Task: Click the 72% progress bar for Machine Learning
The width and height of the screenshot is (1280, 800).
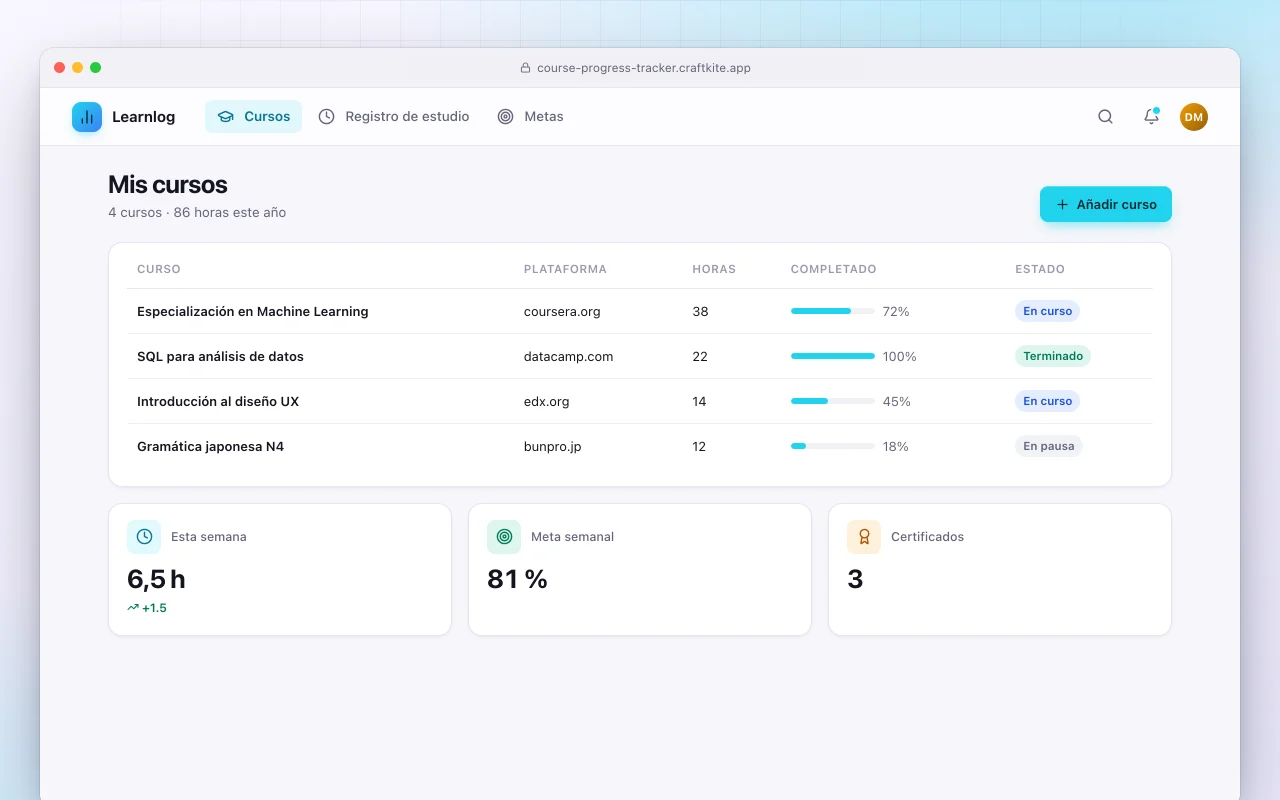Action: [833, 311]
